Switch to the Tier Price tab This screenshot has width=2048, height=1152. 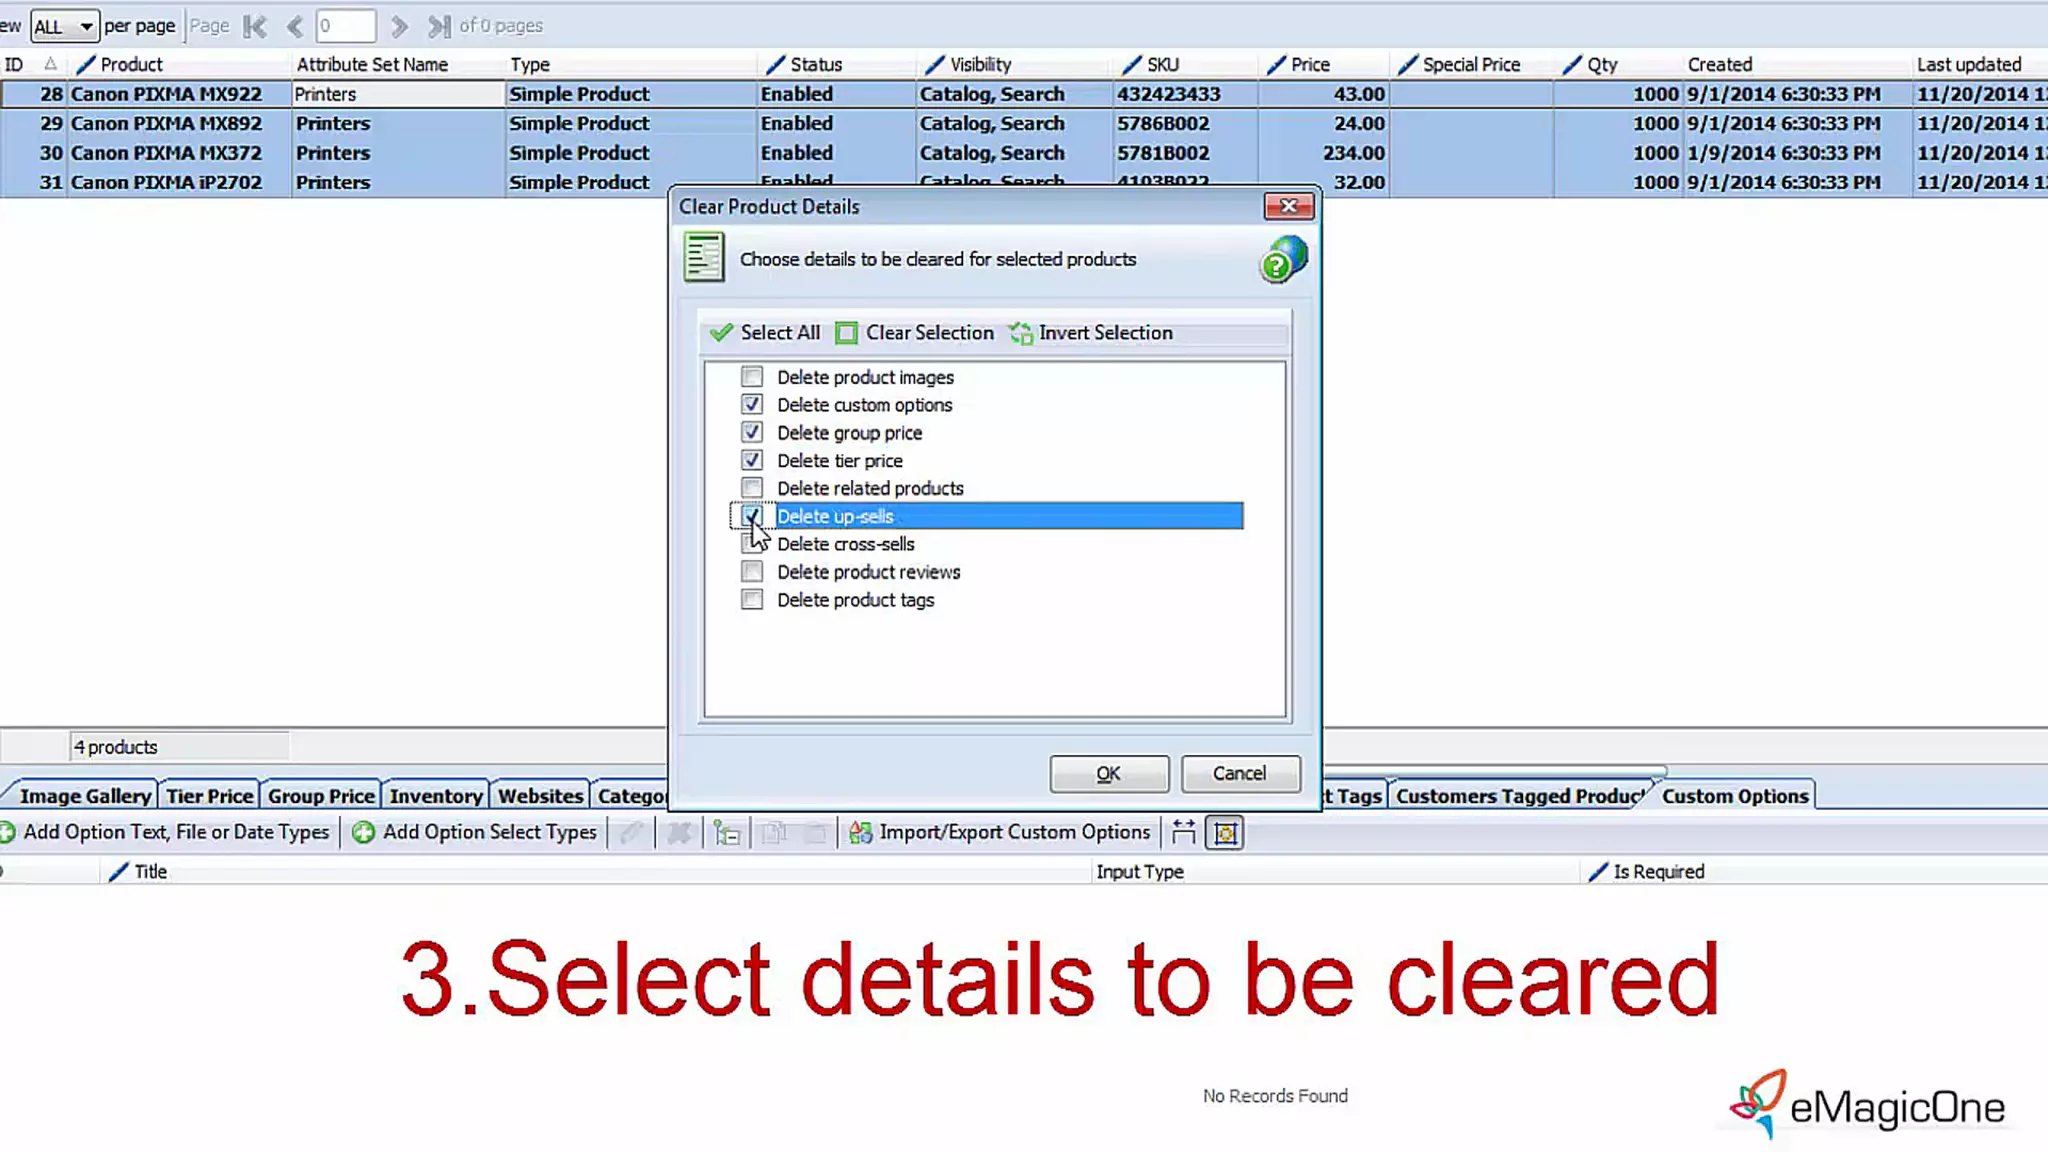pos(209,796)
